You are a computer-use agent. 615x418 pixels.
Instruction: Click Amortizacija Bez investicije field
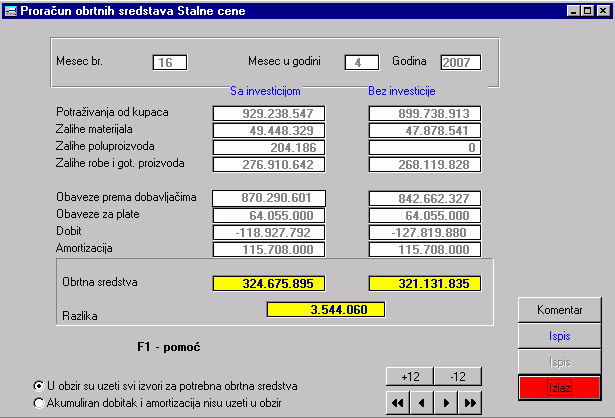425,250
